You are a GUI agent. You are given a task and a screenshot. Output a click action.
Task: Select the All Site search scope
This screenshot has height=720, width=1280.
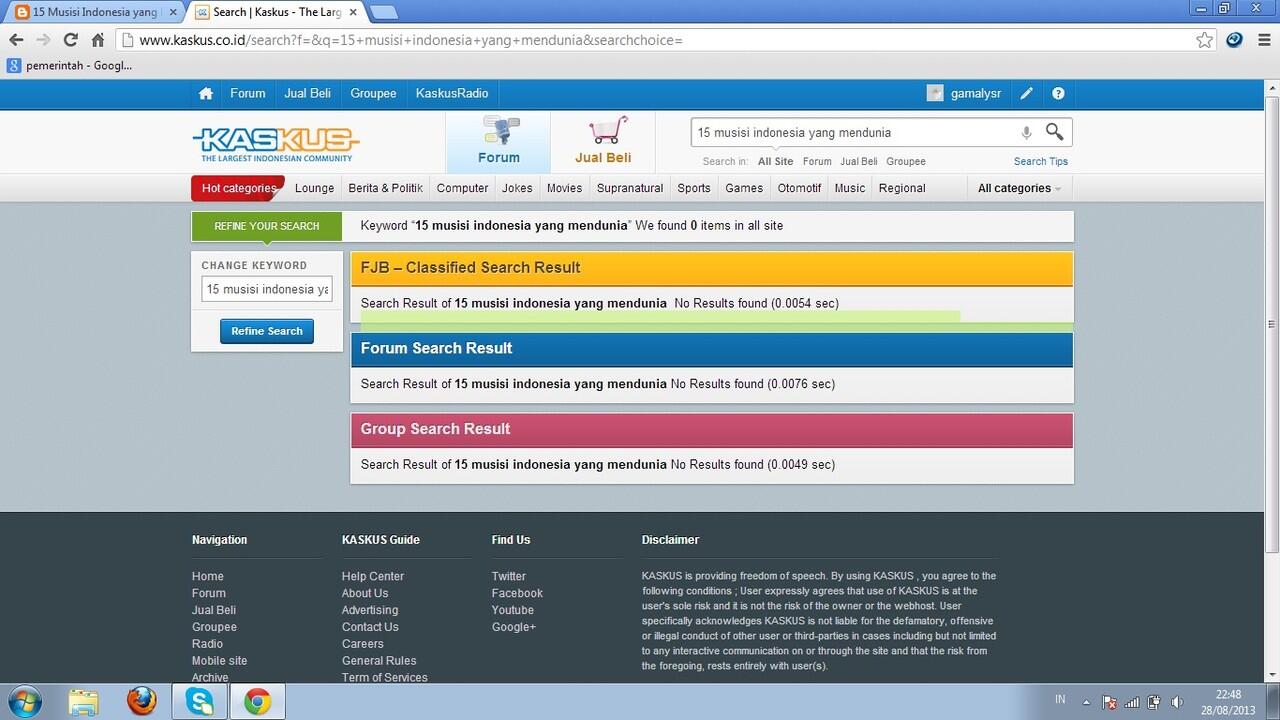tap(775, 161)
